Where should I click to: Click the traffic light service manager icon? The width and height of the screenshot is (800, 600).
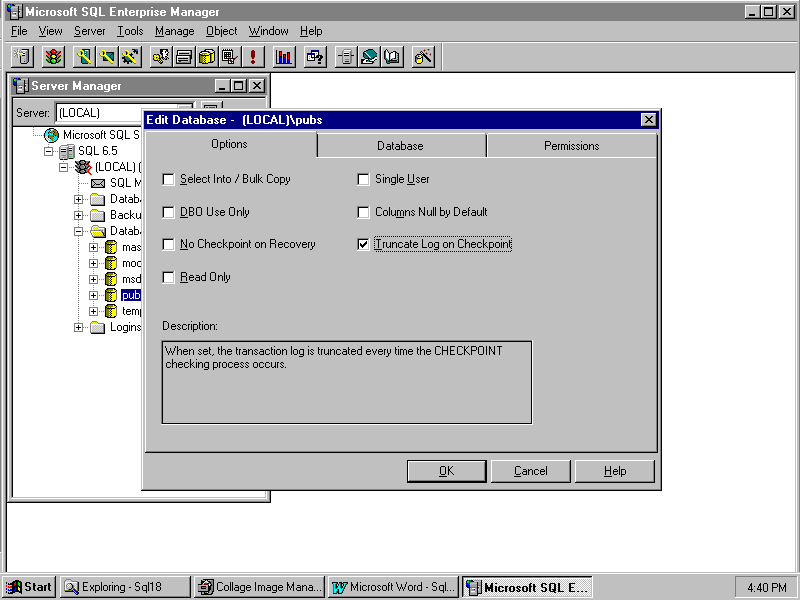point(52,57)
